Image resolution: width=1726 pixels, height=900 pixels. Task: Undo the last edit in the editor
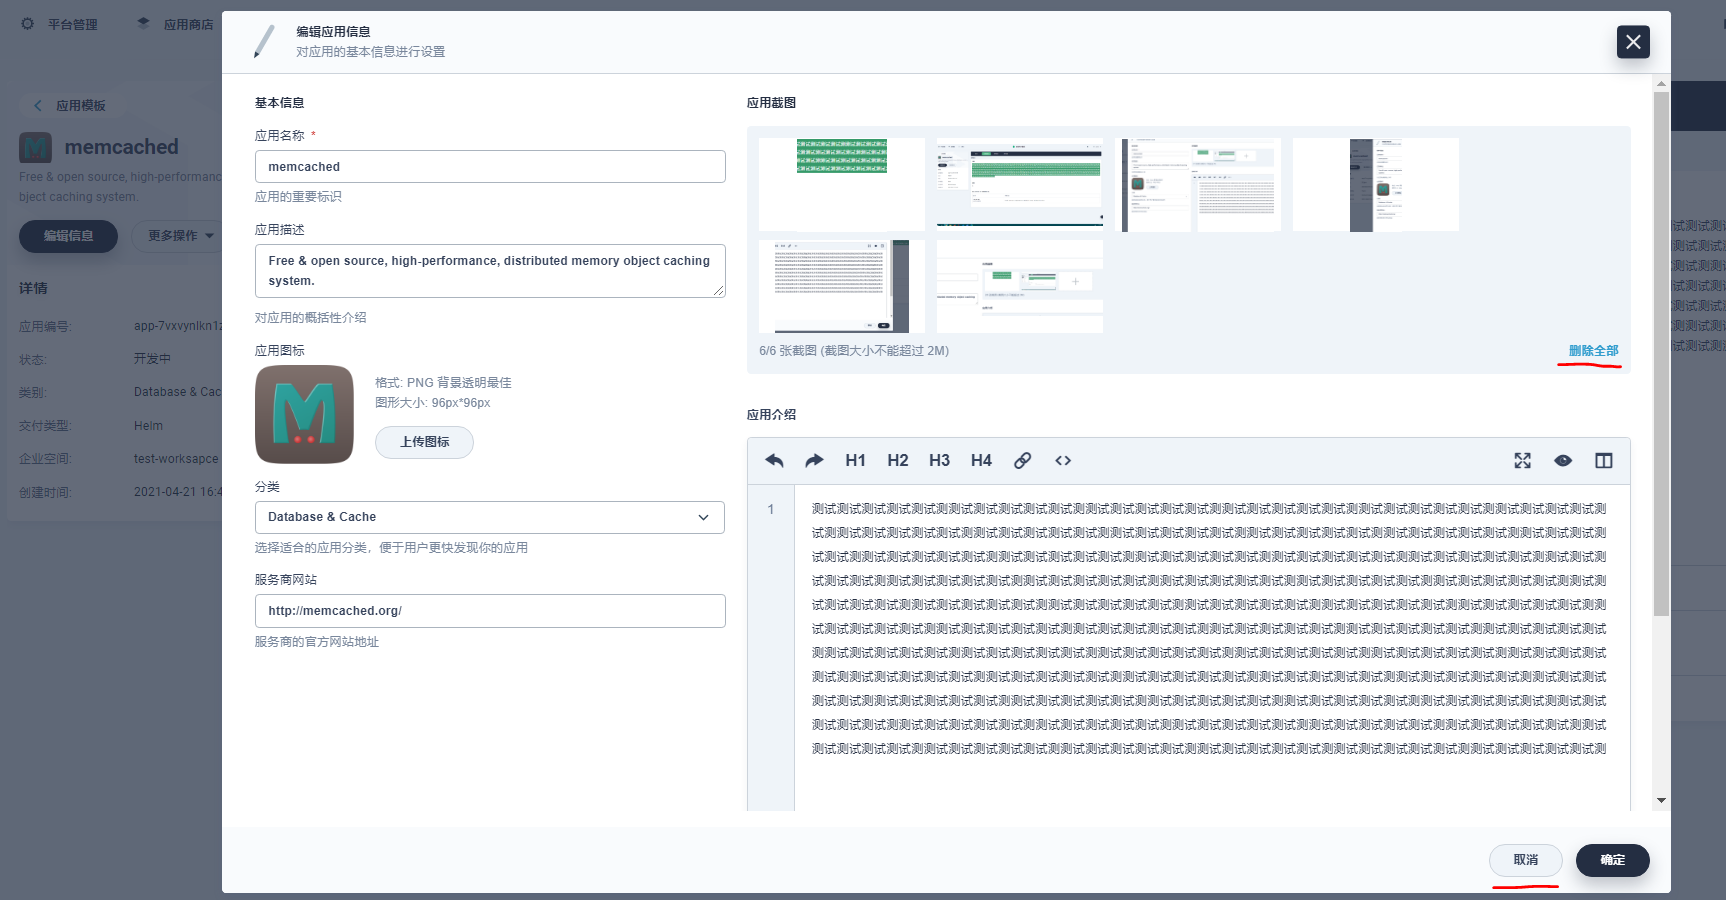(x=774, y=460)
